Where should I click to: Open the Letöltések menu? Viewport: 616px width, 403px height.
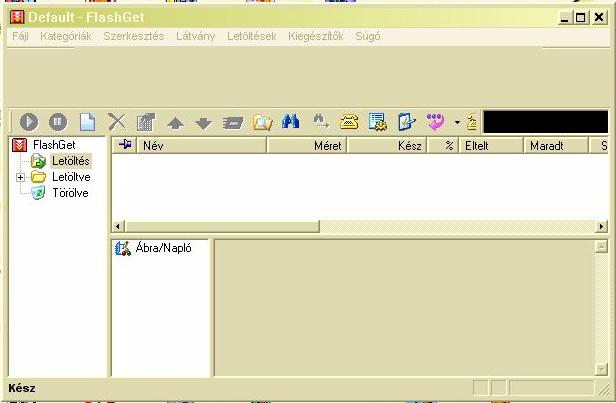pos(251,36)
